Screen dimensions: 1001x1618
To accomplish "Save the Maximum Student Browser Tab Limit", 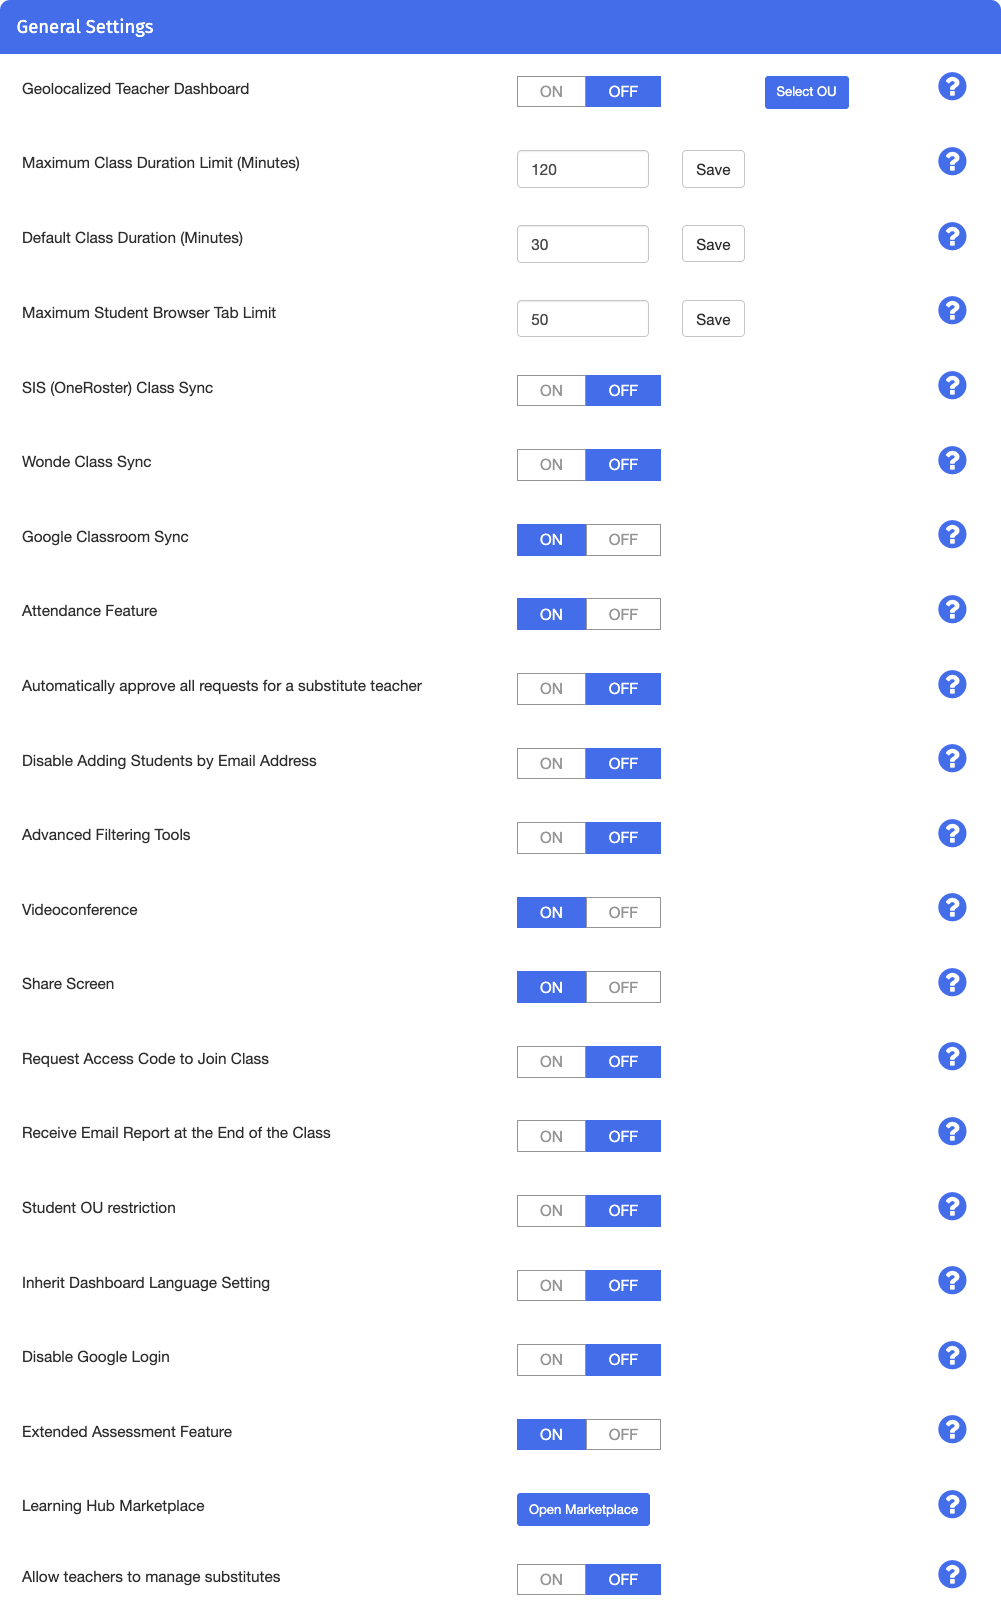I will tap(713, 319).
